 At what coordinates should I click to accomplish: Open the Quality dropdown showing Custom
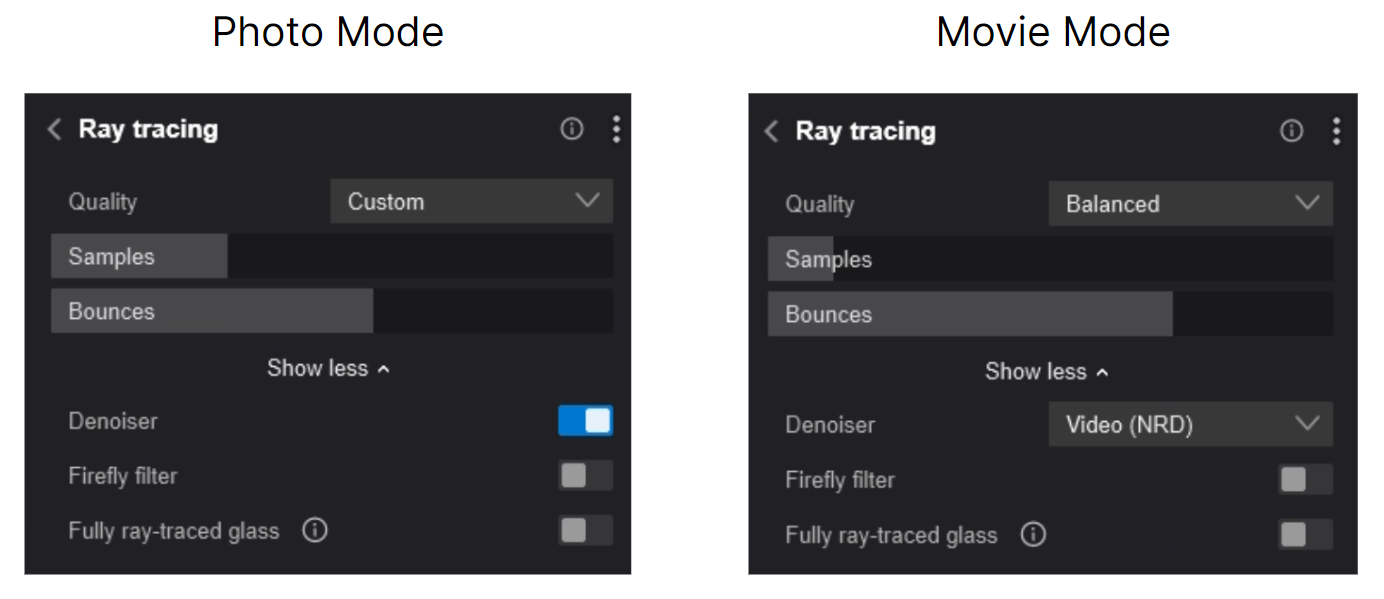471,202
